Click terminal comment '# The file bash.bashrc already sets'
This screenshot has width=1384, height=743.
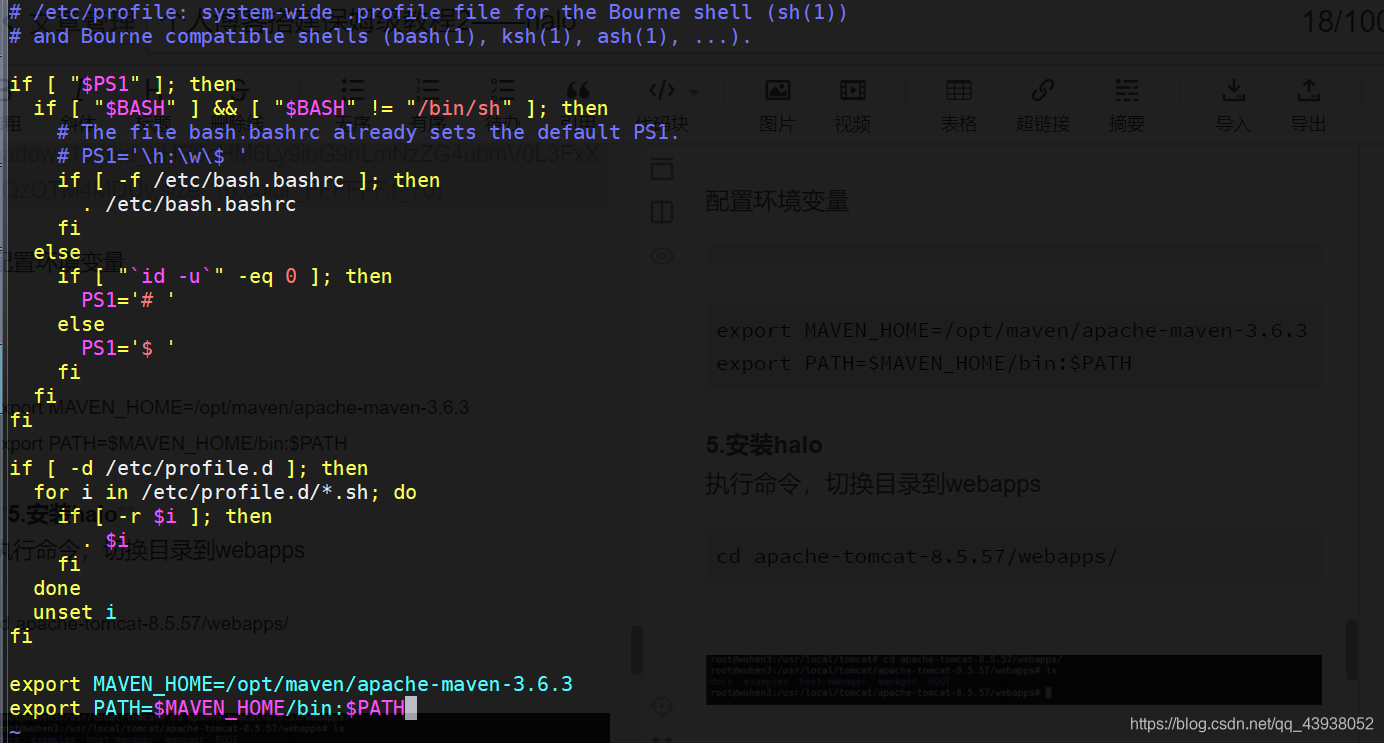(369, 132)
